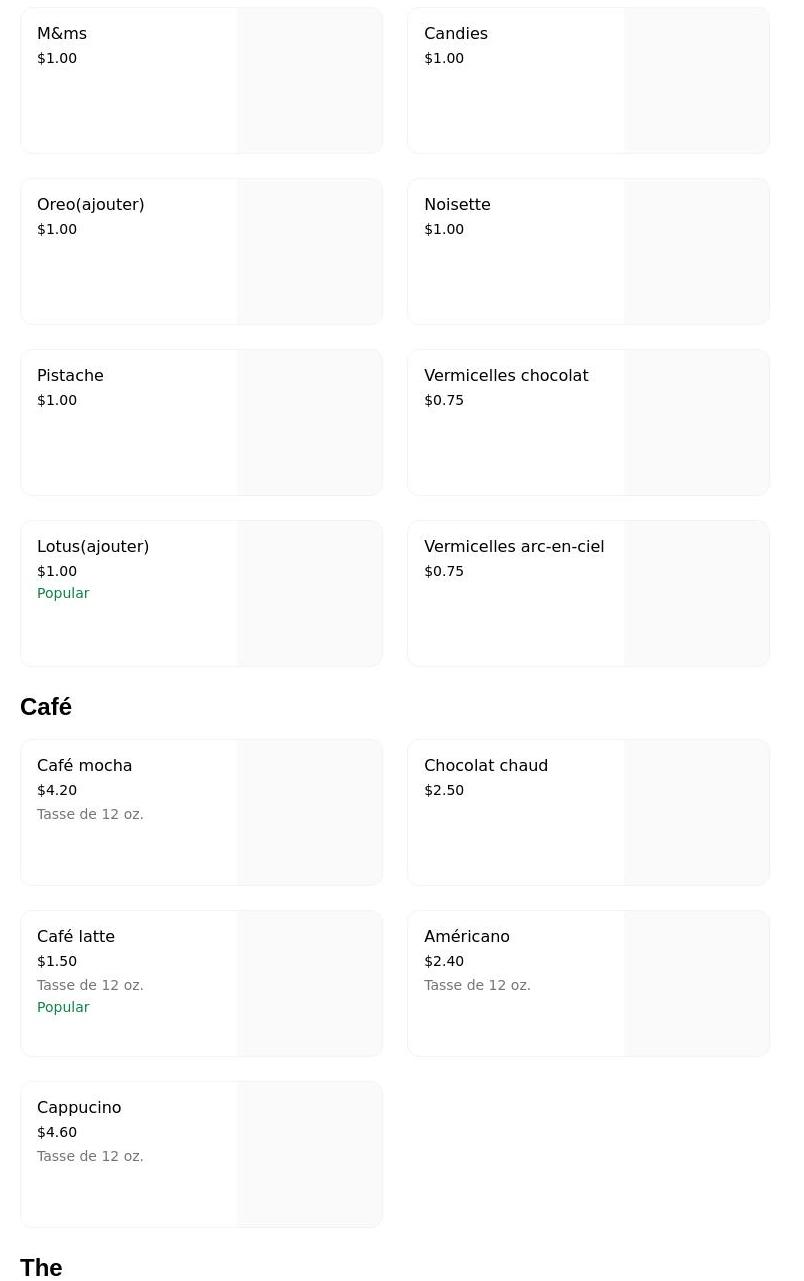Click the Café mocha image thumbnail

point(310,812)
